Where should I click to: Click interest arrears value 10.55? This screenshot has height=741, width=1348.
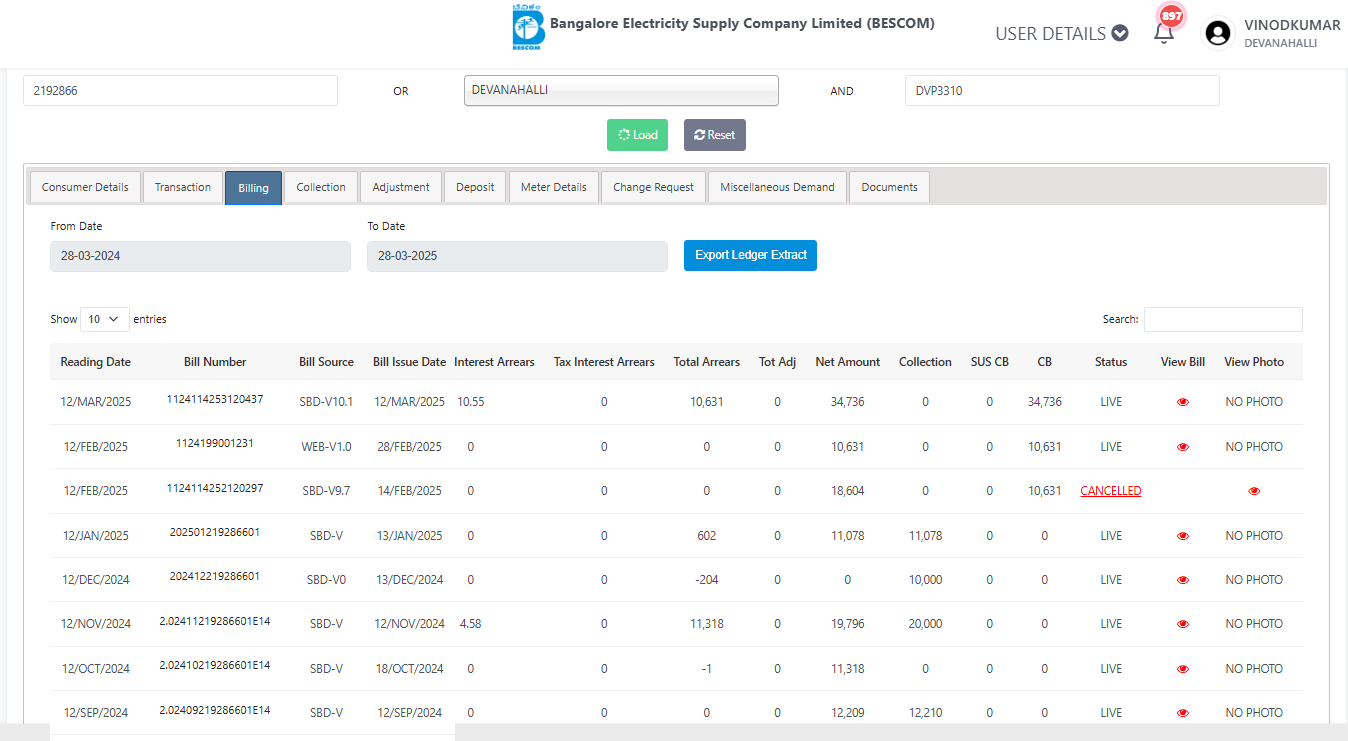(471, 402)
